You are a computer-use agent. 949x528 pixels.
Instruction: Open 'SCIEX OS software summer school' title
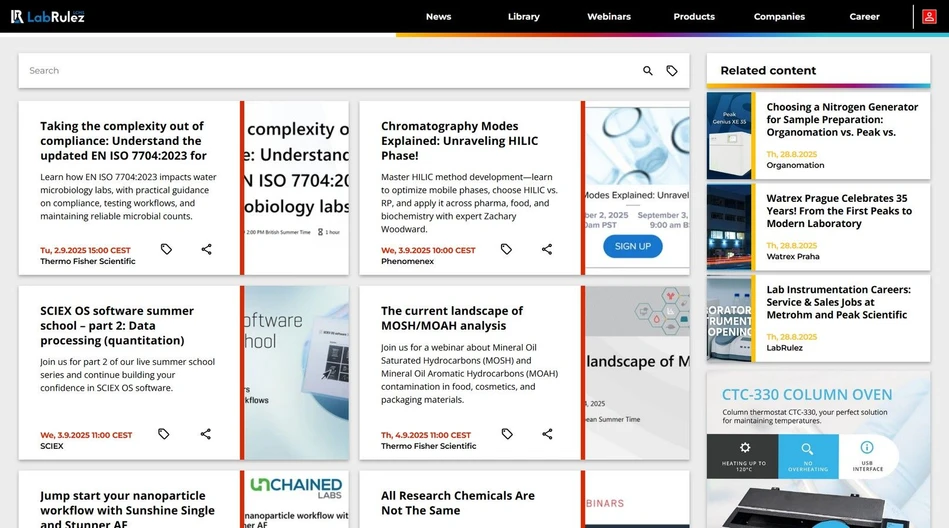click(117, 325)
